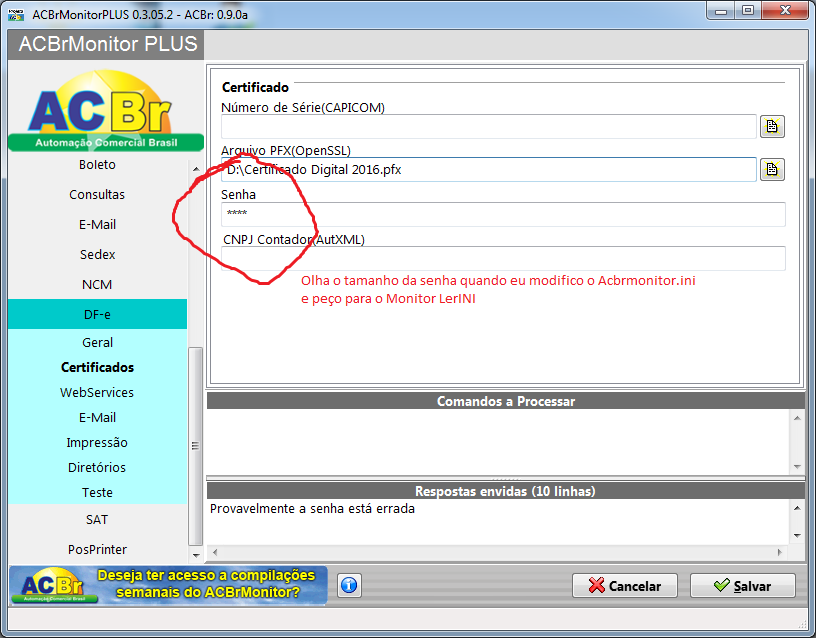The height and width of the screenshot is (638, 816).
Task: Close the ACBrMonitorPLUS window
Action: click(785, 11)
